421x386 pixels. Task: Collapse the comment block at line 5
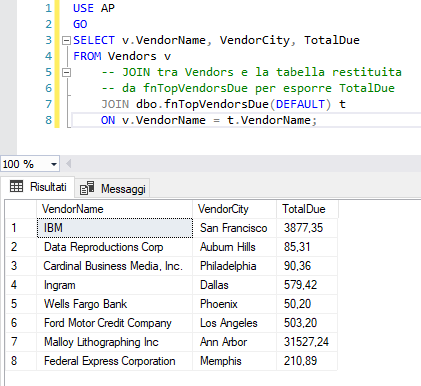67,72
